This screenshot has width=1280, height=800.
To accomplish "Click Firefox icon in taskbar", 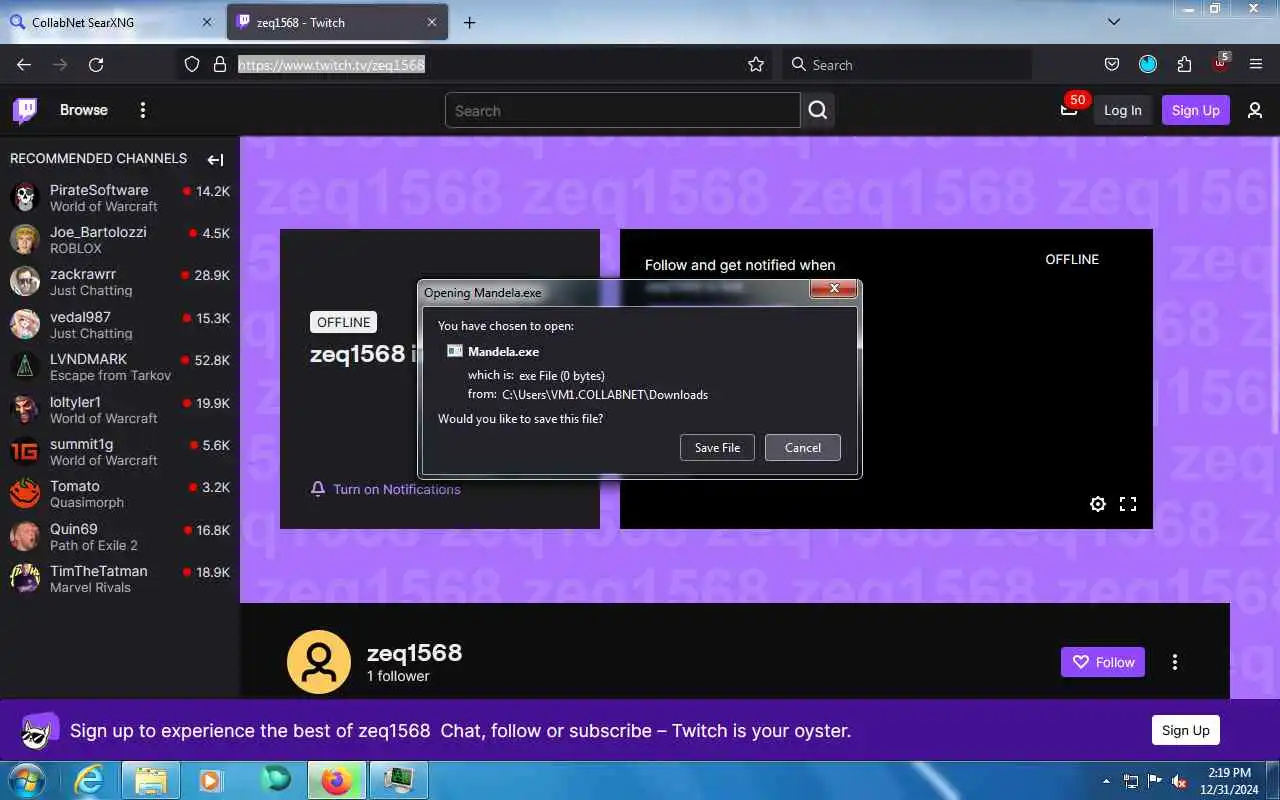I will click(x=336, y=780).
